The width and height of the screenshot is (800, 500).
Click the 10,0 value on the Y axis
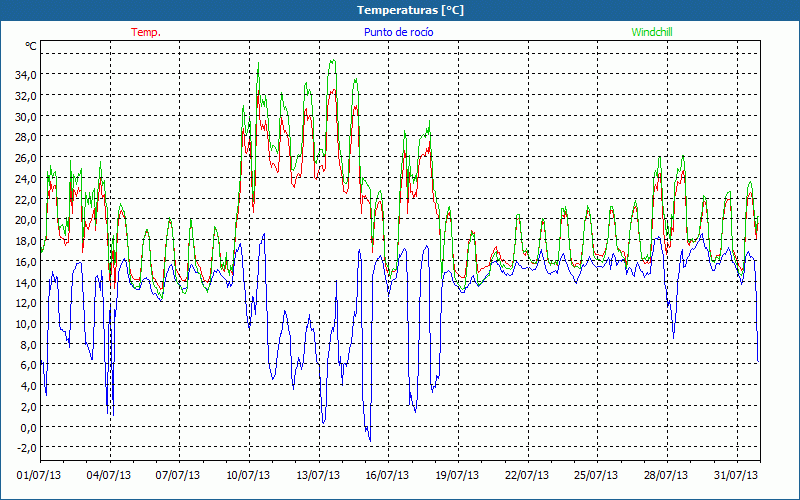(x=26, y=324)
